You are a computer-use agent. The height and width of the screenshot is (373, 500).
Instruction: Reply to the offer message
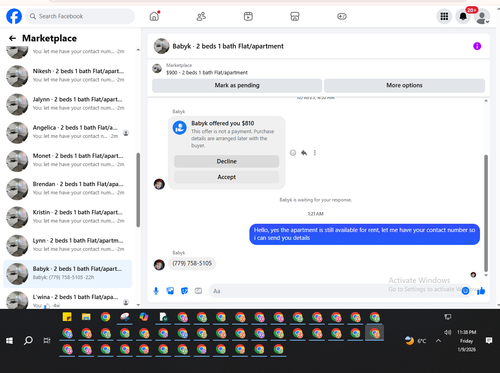(304, 153)
